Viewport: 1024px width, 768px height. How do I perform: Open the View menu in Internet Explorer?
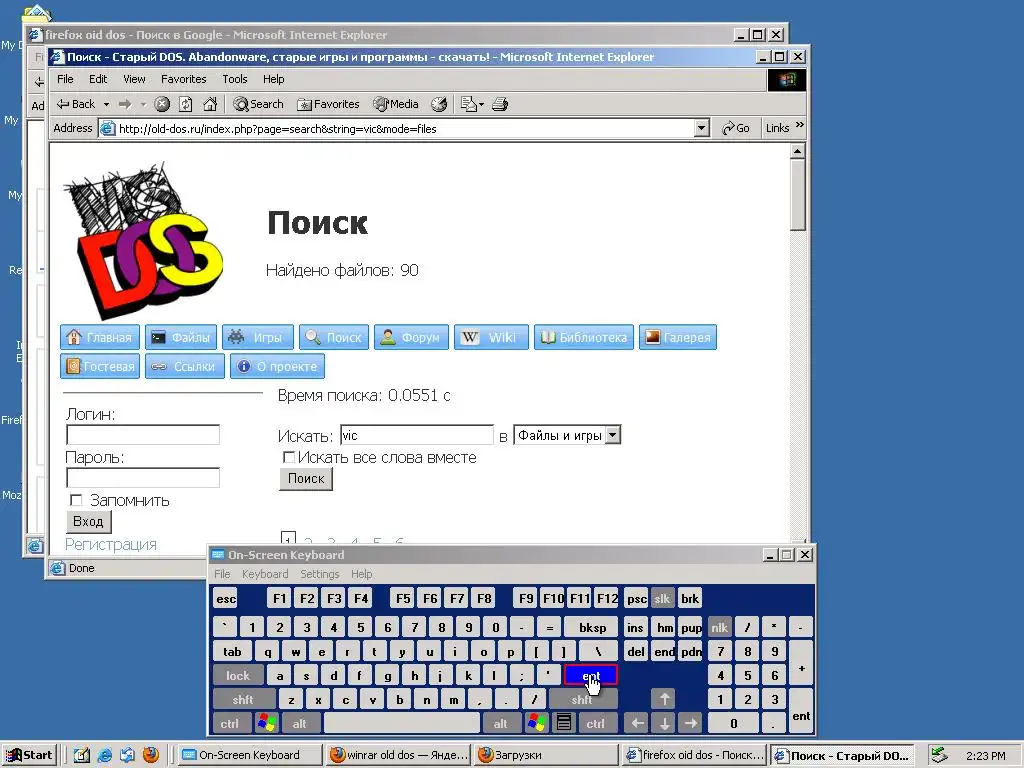[x=134, y=79]
